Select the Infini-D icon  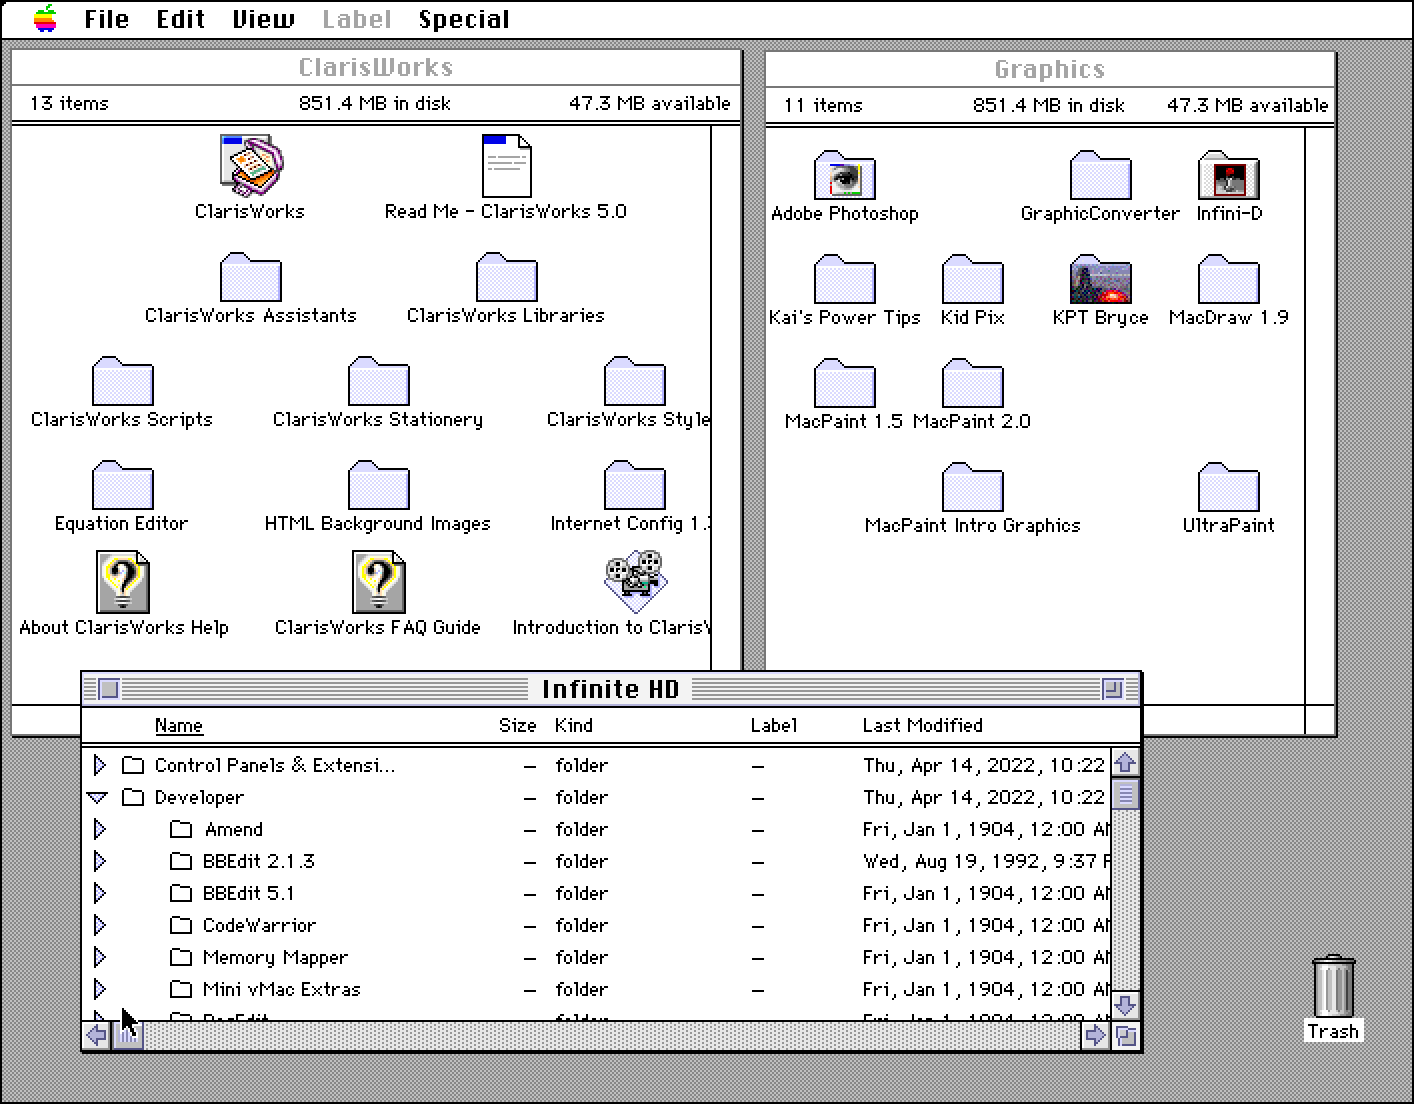1228,177
